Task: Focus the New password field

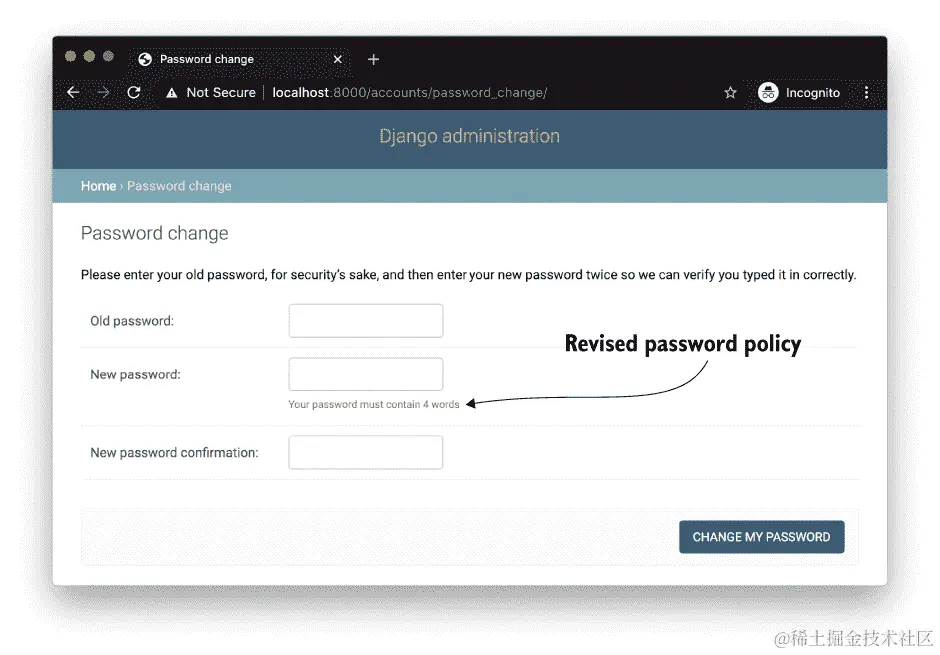Action: click(x=366, y=374)
